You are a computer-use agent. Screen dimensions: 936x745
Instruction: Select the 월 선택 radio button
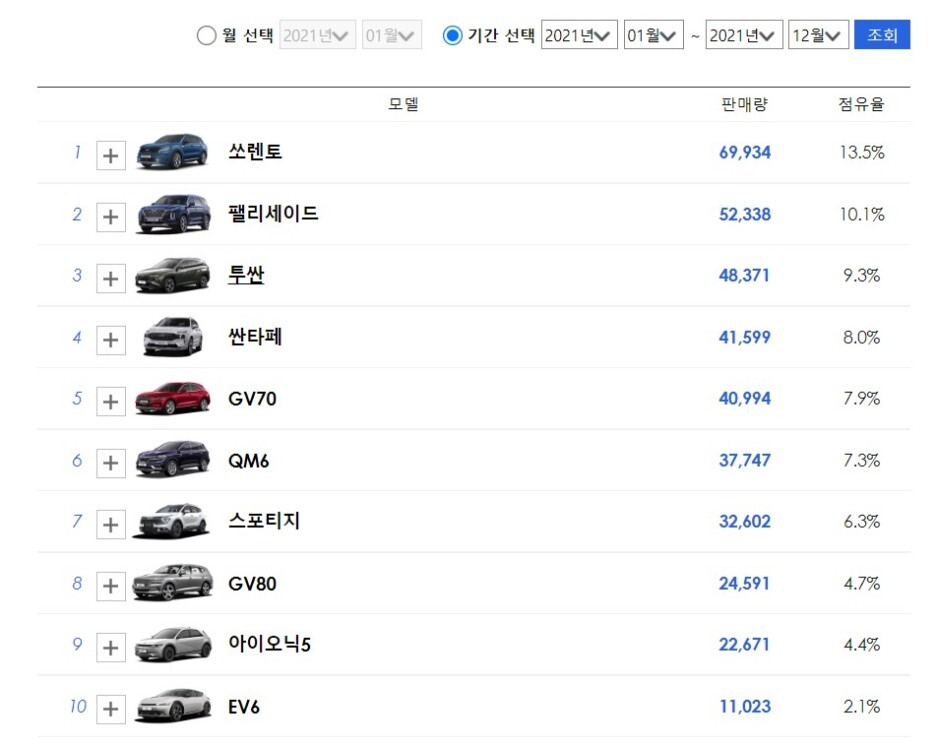coord(206,35)
